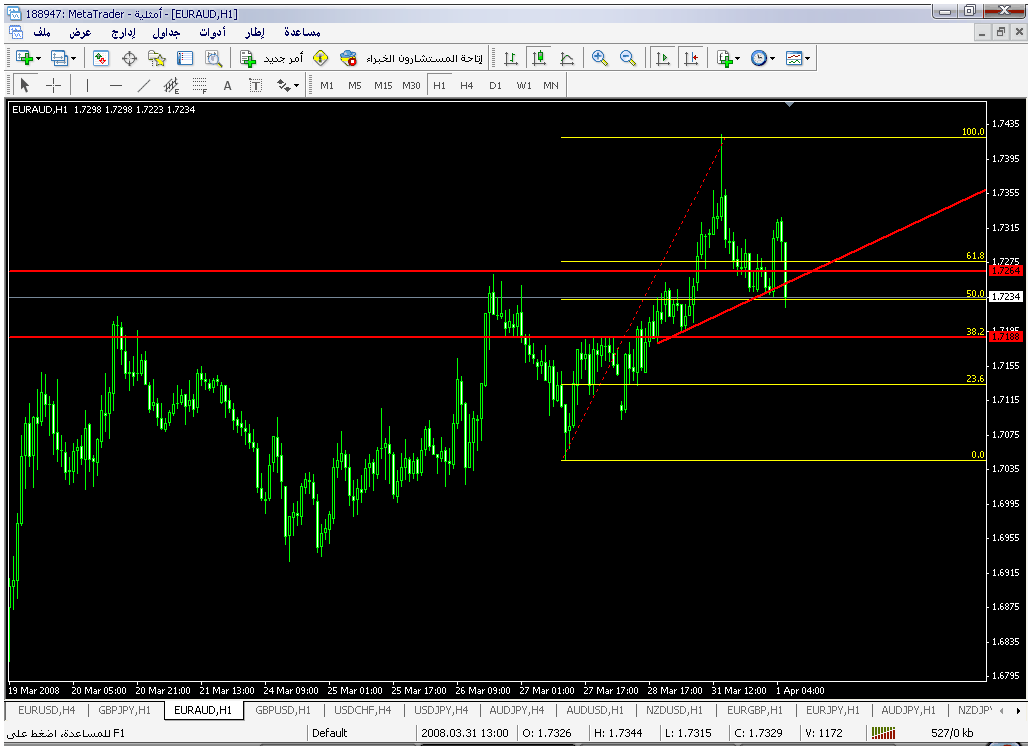Toggle the Auto Scroll chart button
Viewport: 1032px width, 746px height.
coord(662,59)
